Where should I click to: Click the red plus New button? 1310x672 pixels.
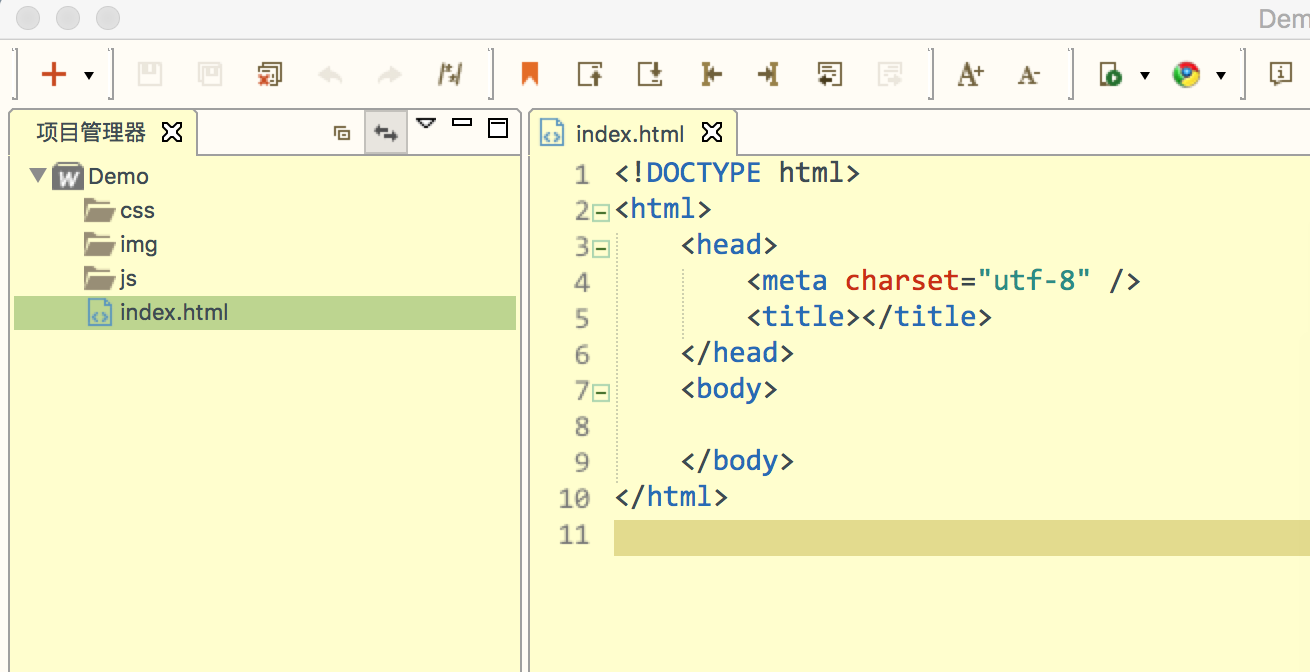click(54, 74)
